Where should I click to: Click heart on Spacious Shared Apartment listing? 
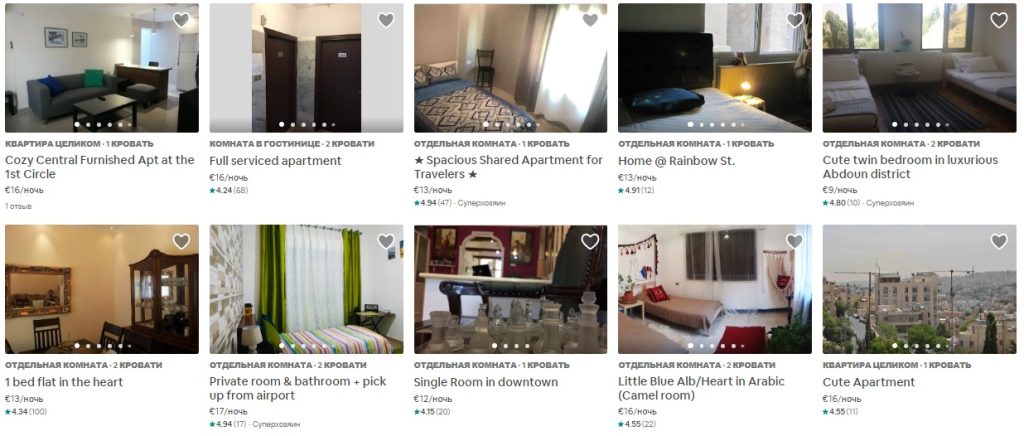click(x=590, y=20)
